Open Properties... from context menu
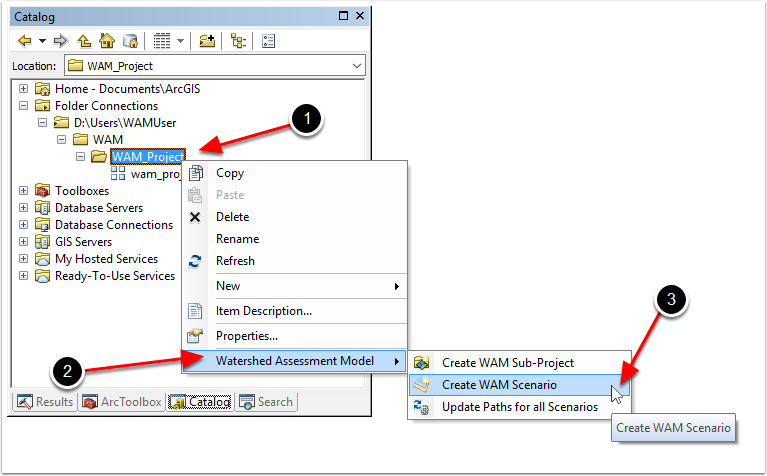The width and height of the screenshot is (767, 476). [x=294, y=336]
